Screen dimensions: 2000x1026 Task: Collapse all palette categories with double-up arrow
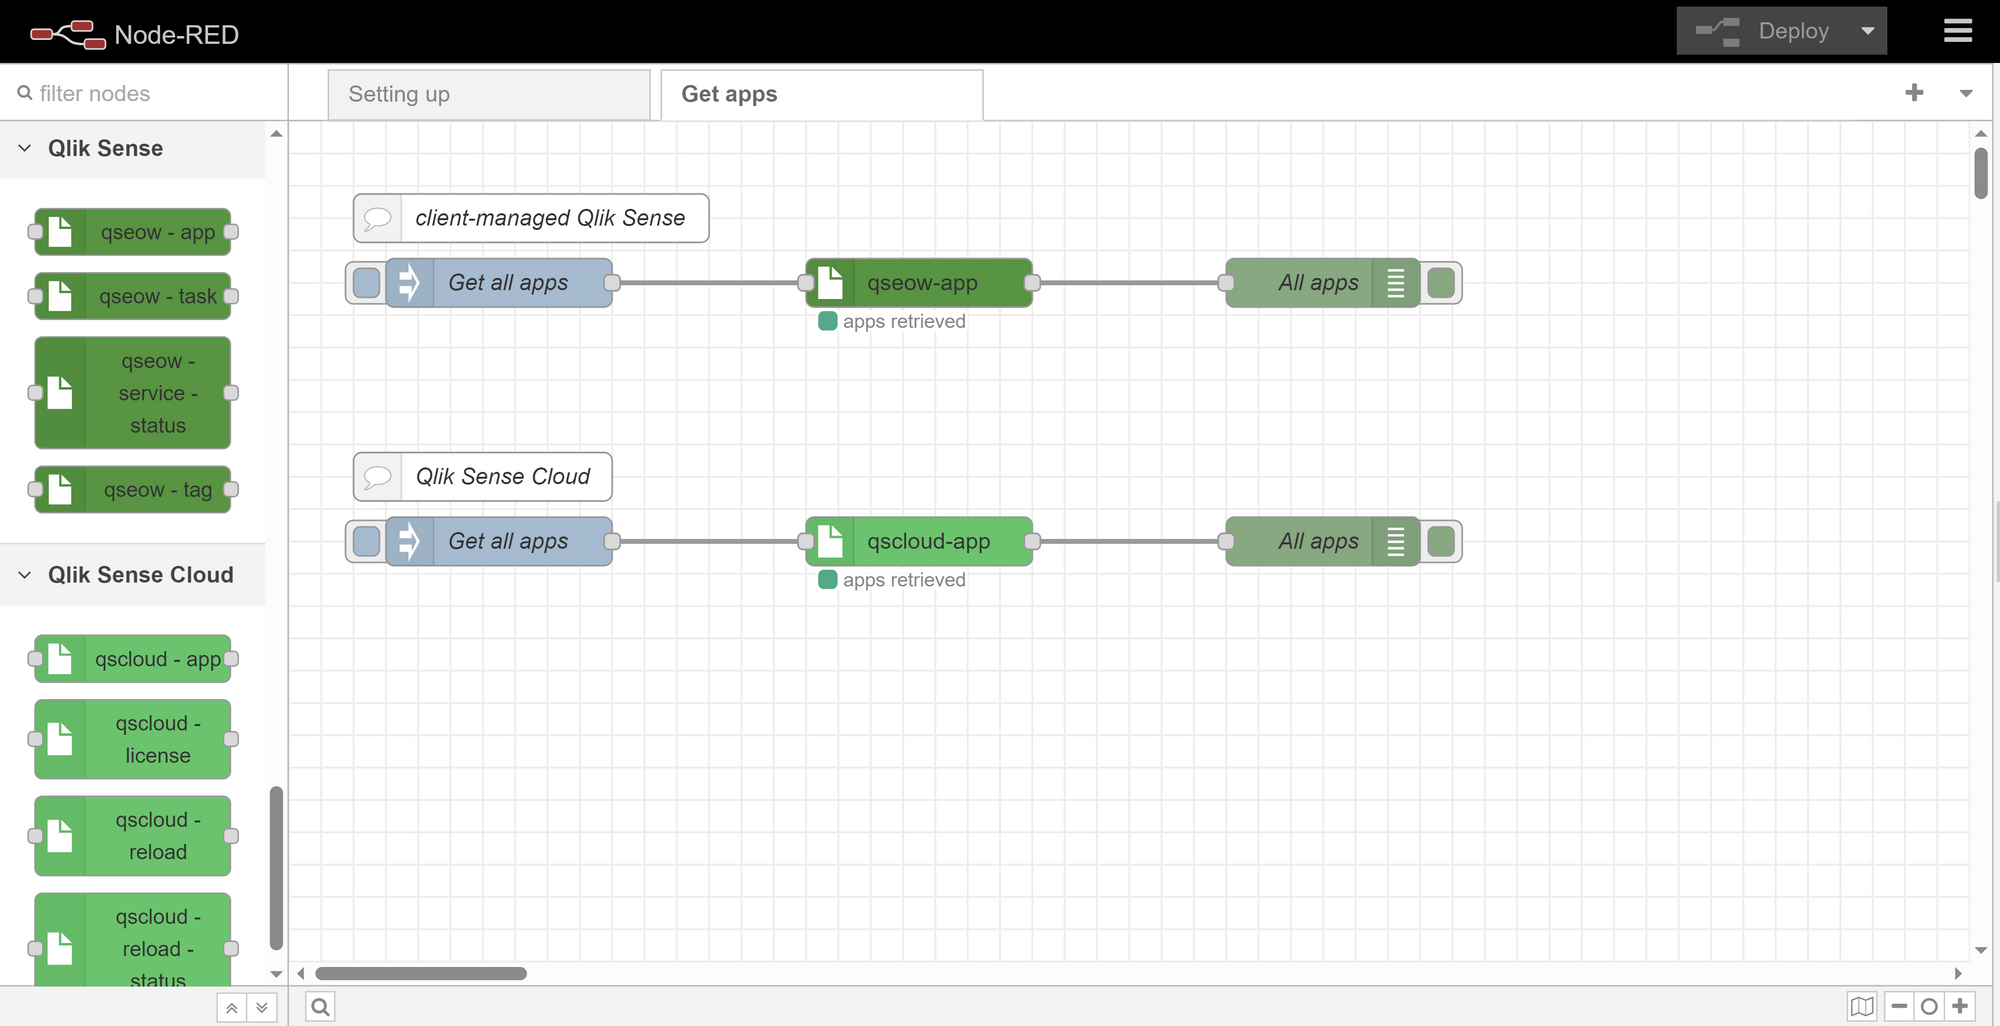click(231, 1008)
